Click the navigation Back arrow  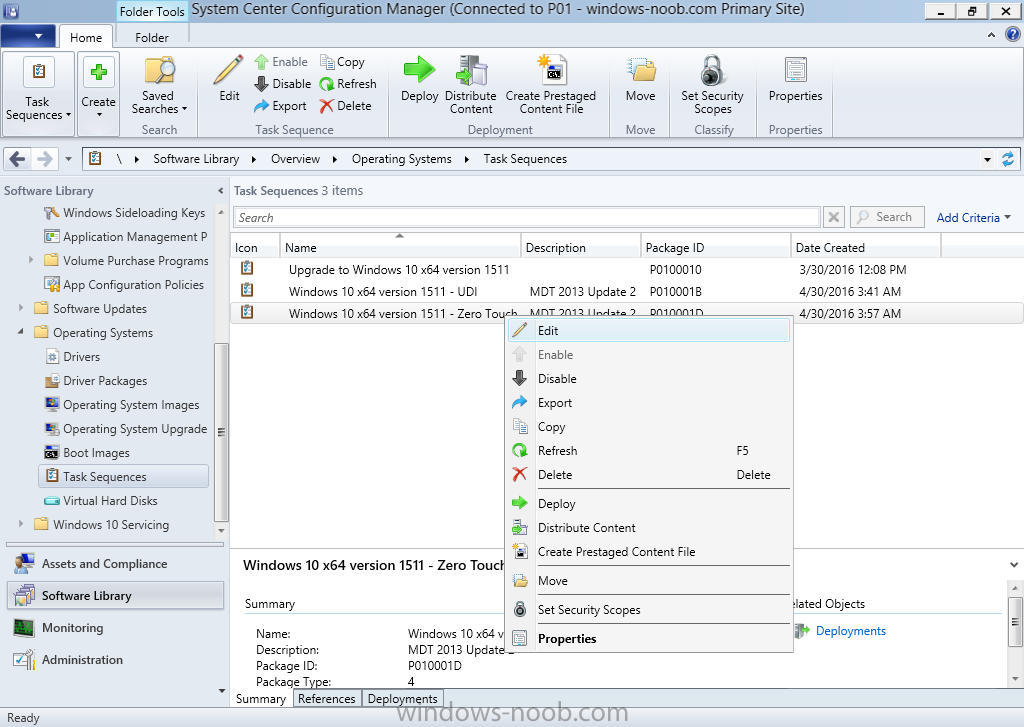tap(18, 159)
